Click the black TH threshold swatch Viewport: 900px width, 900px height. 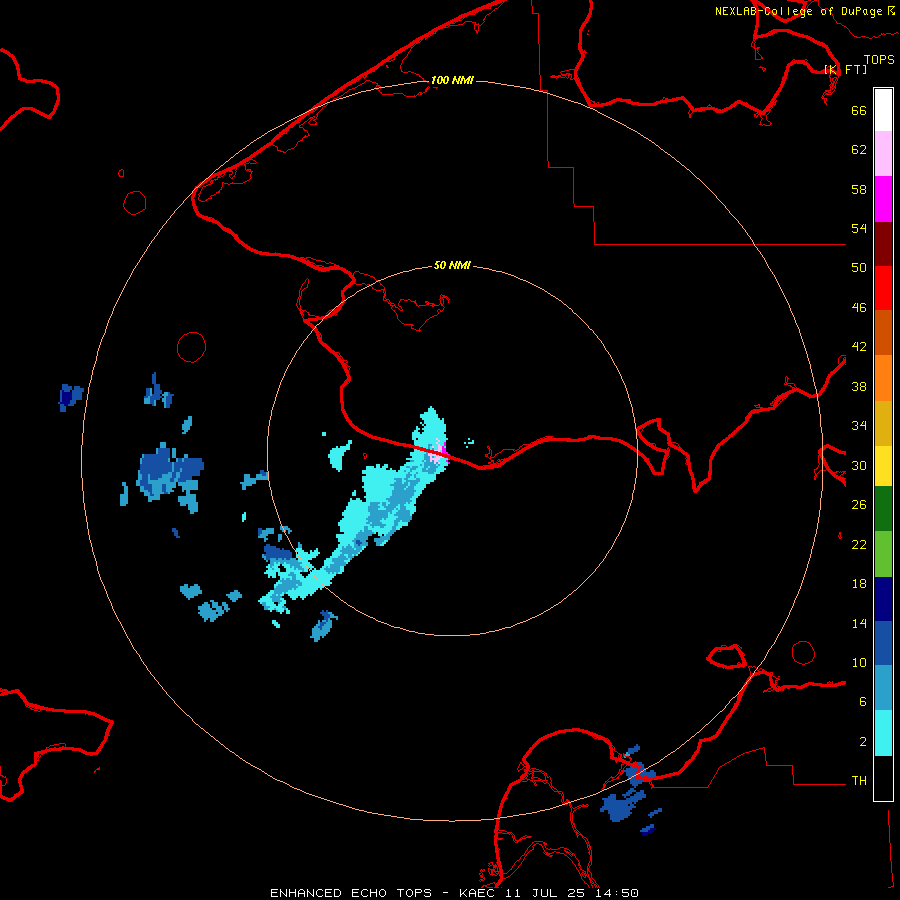pos(883,778)
